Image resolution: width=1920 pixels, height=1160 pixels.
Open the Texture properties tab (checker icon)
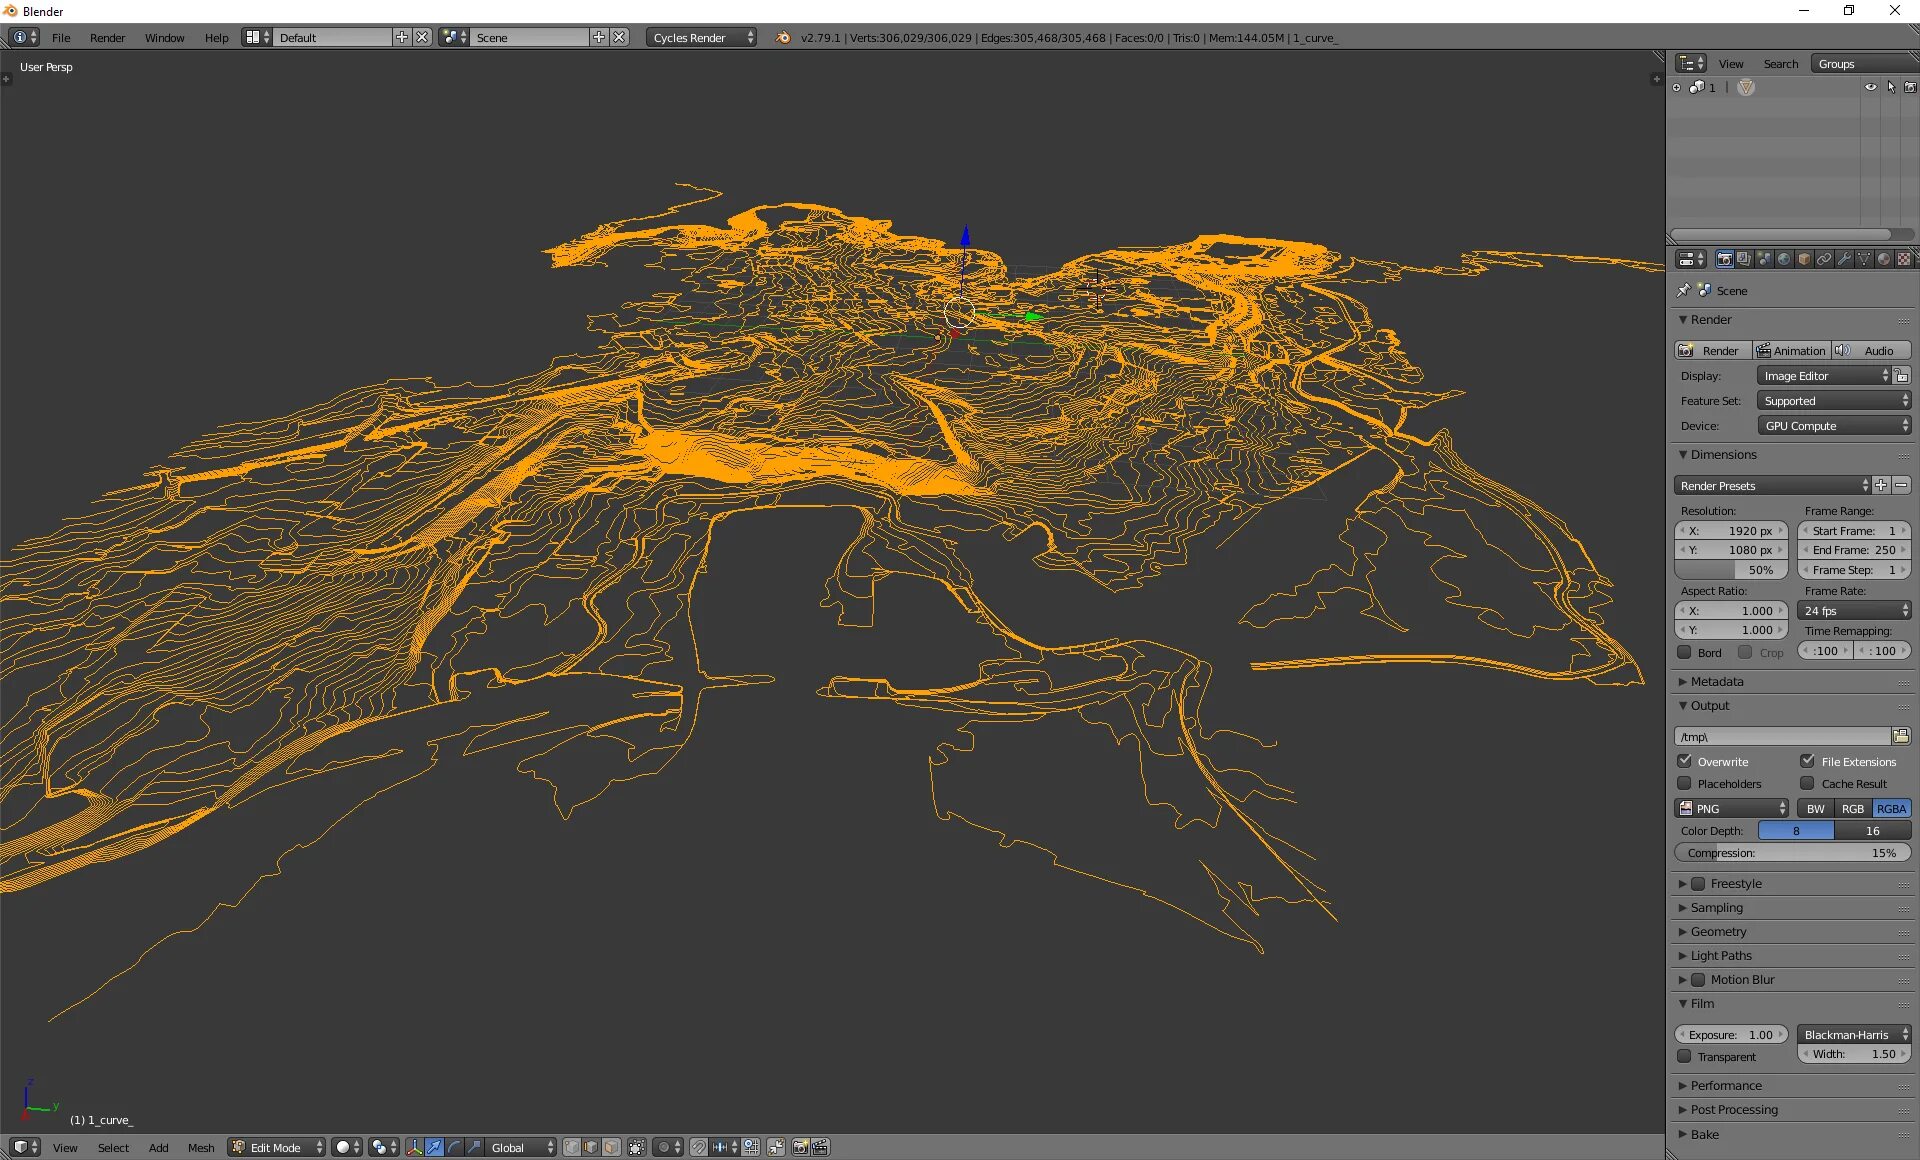click(1904, 259)
